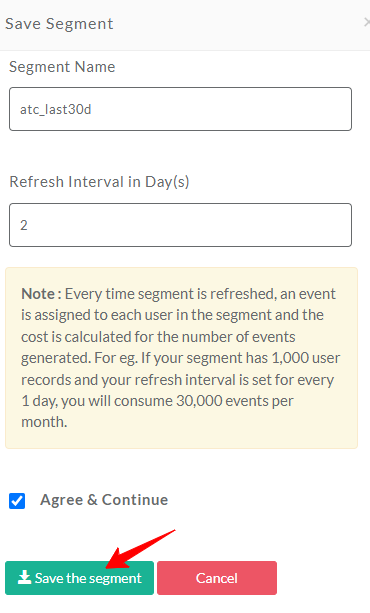Click the Segment Name field label
Screen dimensions: 370x613
(62, 67)
